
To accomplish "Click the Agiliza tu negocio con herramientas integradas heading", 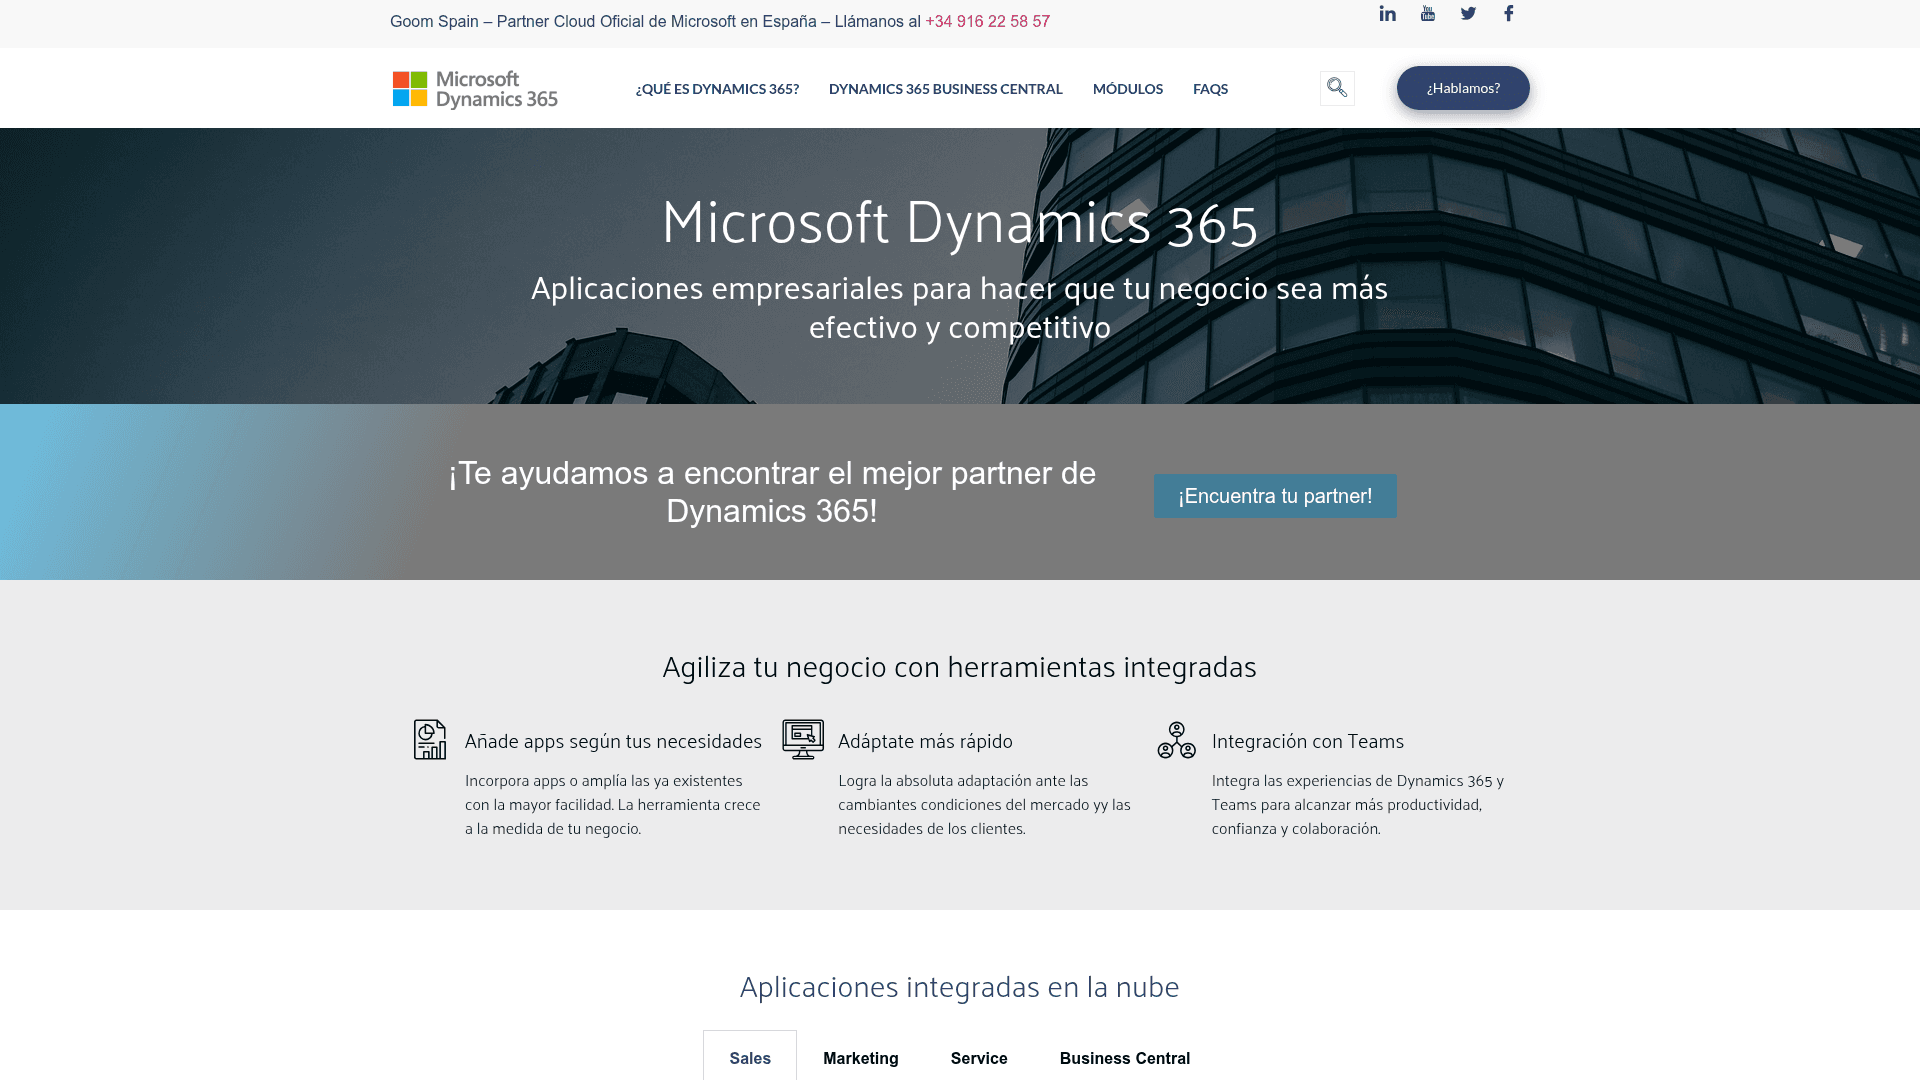I will 960,667.
